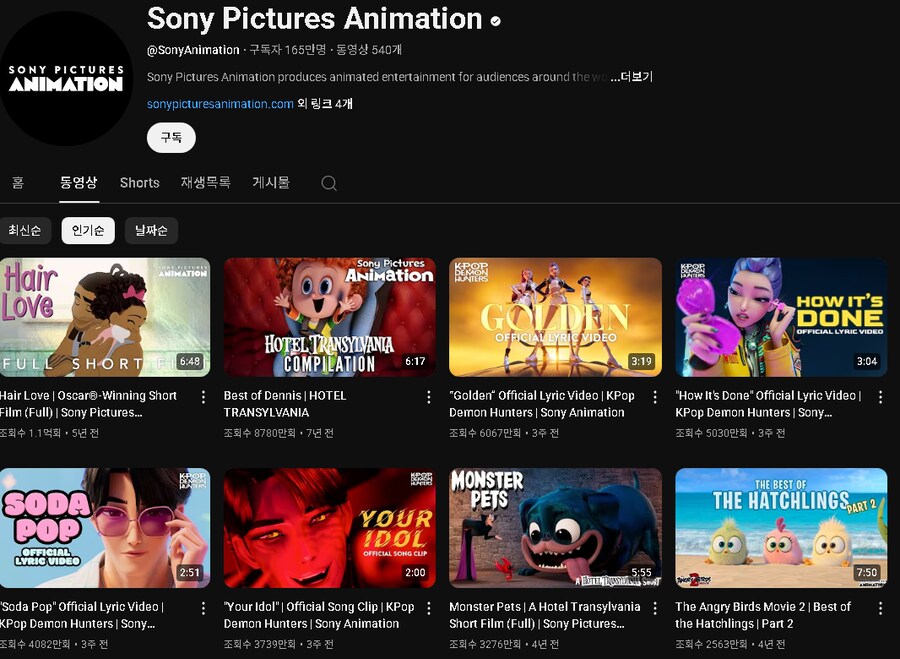Open the "Golden" Official Lyric Video title
The height and width of the screenshot is (659, 900).
[542, 404]
